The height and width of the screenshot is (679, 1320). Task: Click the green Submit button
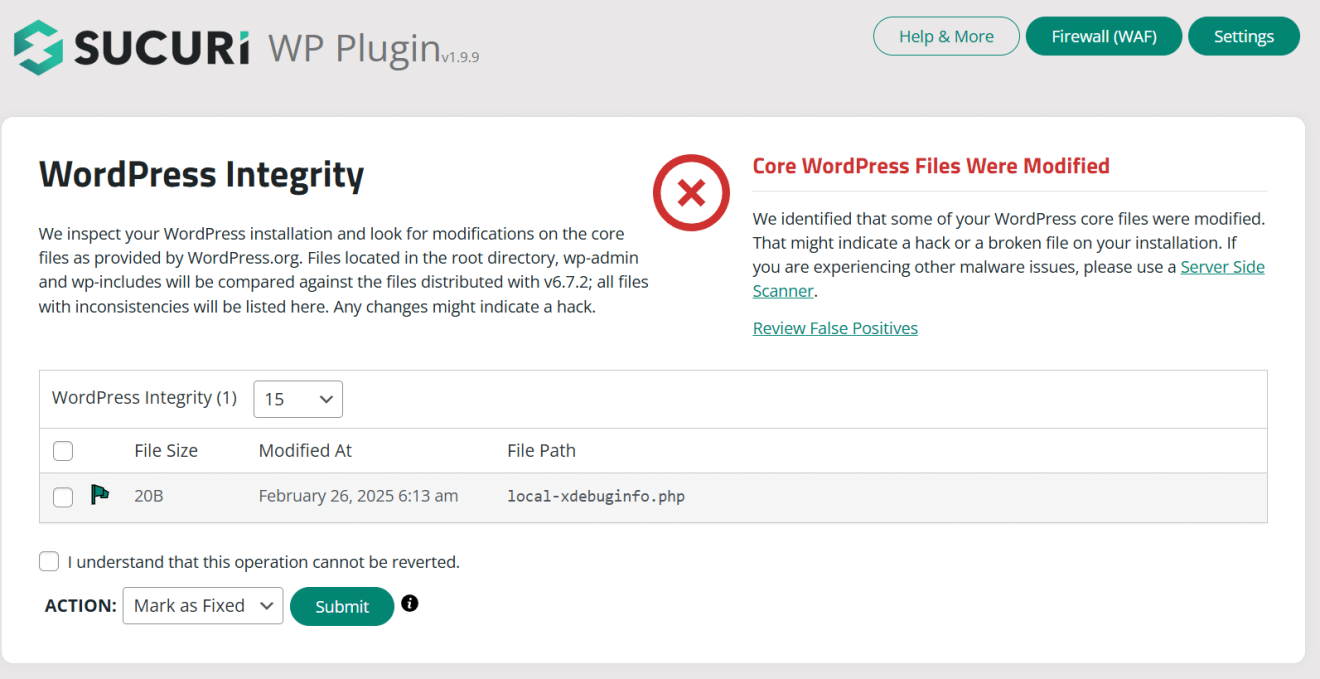pos(342,606)
